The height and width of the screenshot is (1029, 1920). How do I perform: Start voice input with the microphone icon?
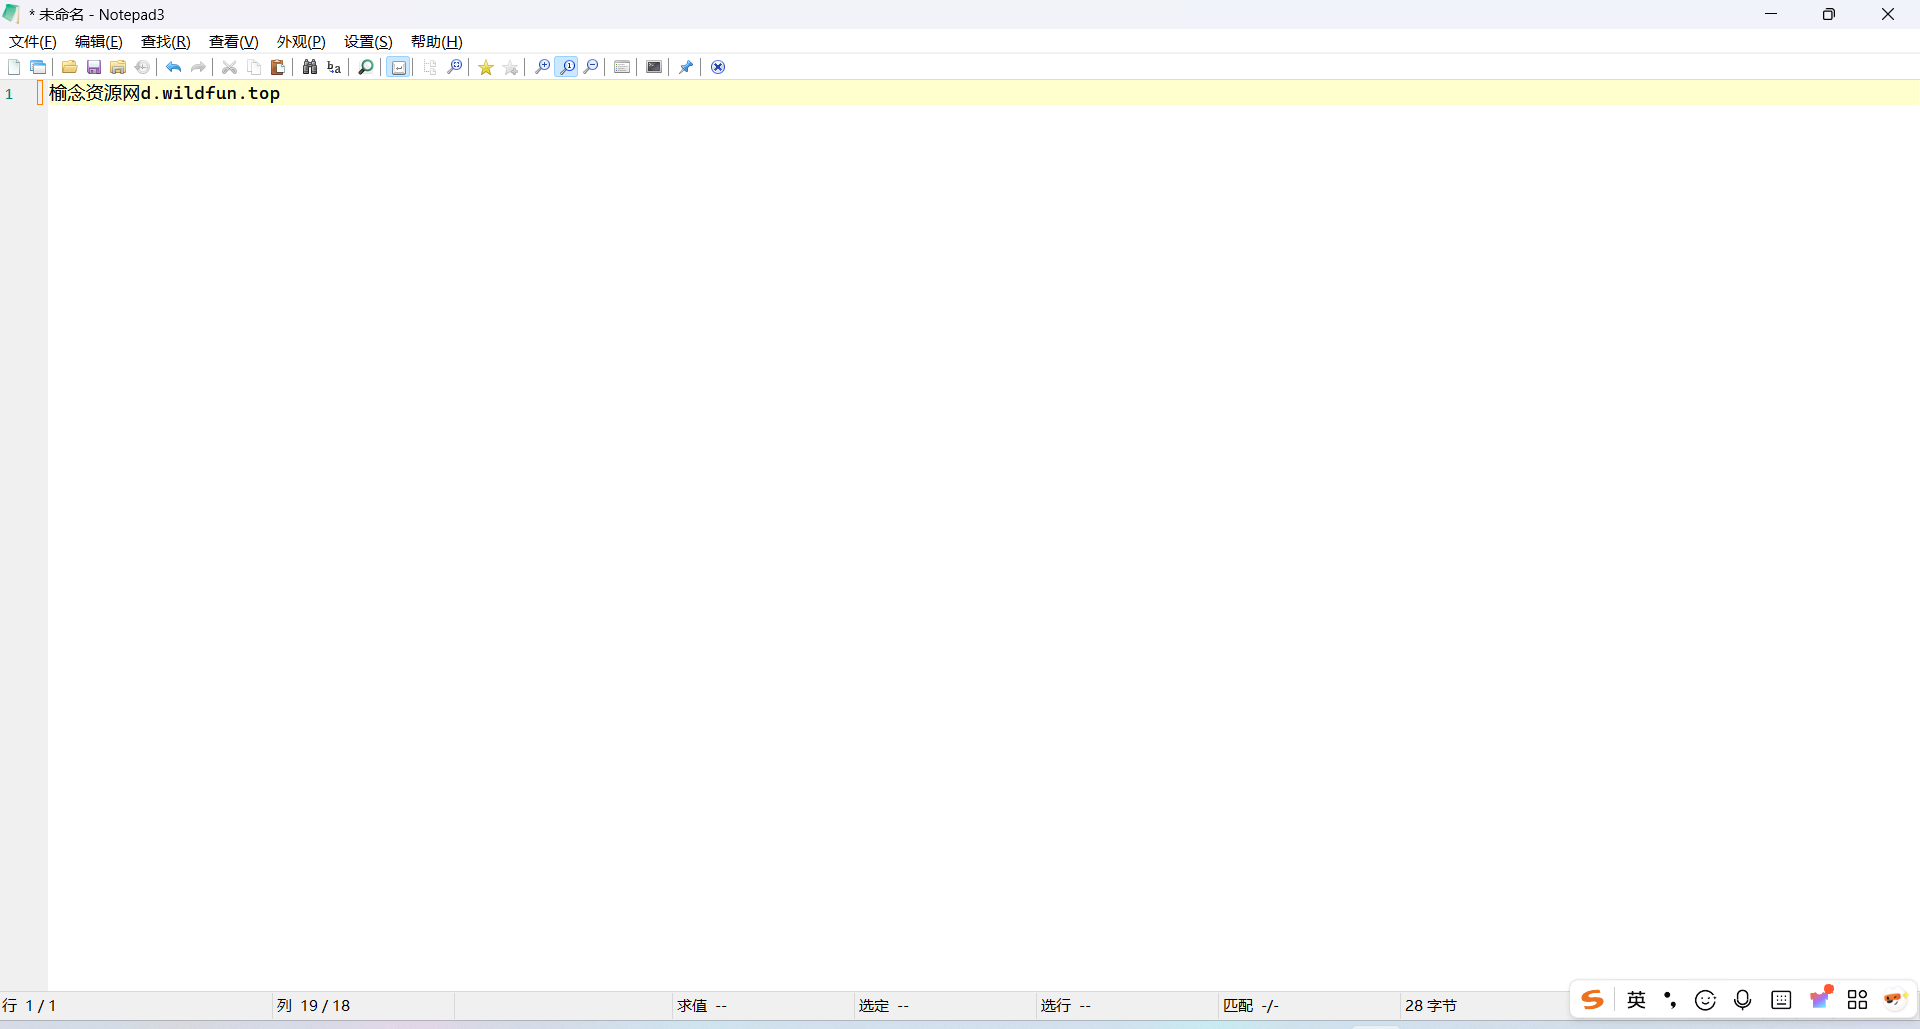point(1743,1000)
